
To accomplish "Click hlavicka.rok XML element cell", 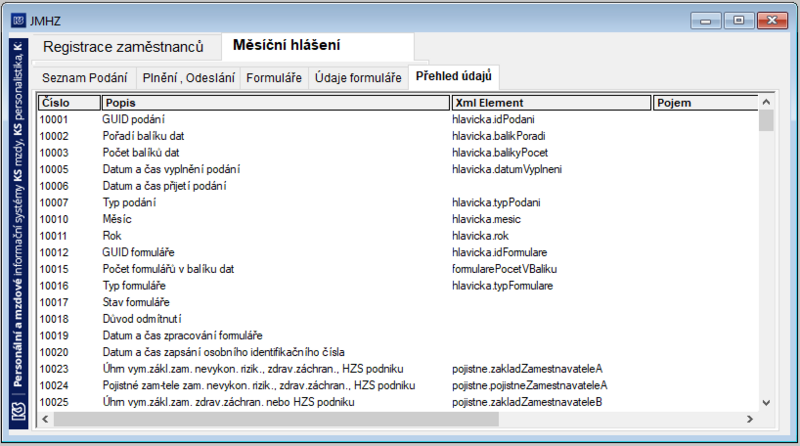I will coord(480,236).
